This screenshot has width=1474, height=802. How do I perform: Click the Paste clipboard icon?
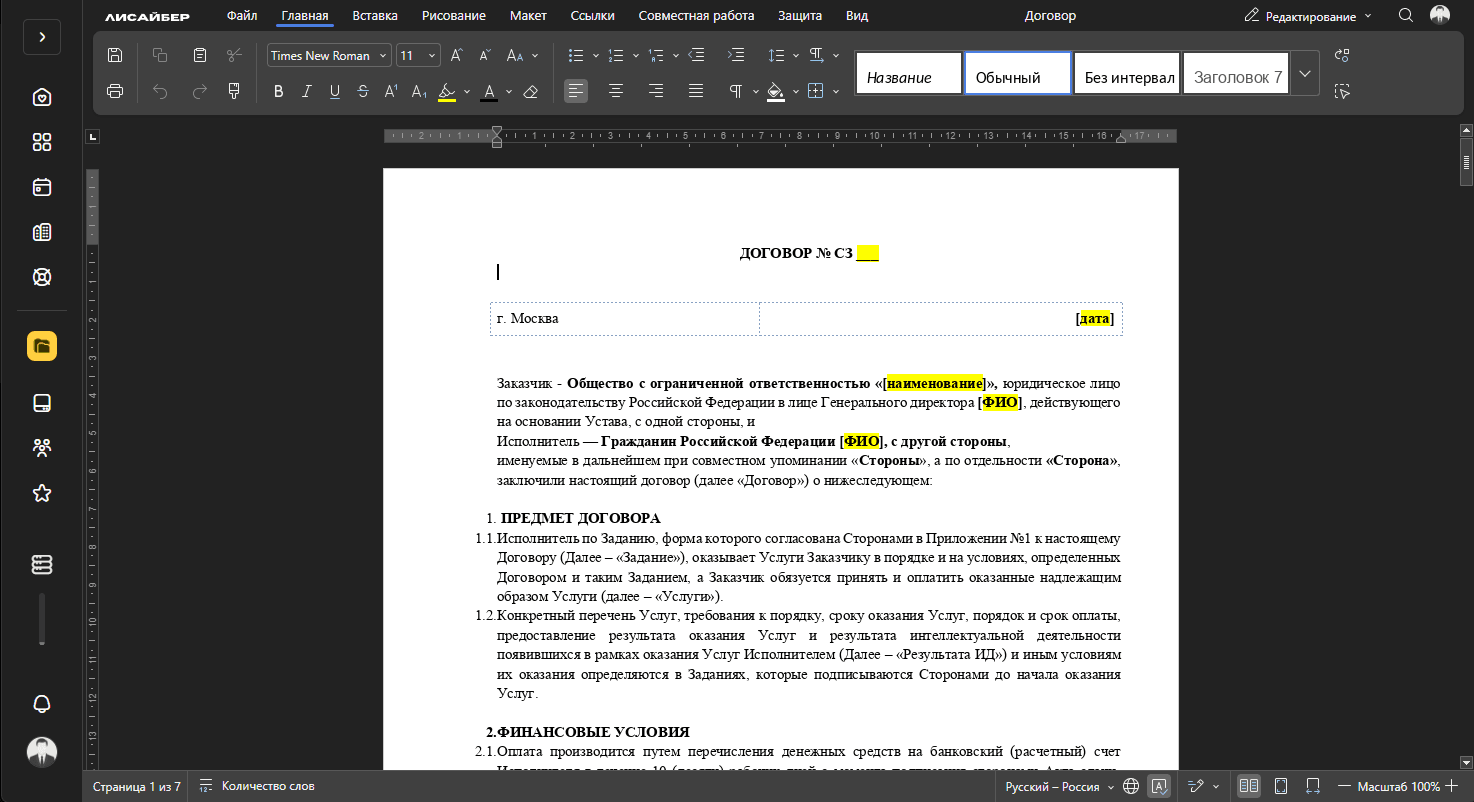(x=200, y=55)
